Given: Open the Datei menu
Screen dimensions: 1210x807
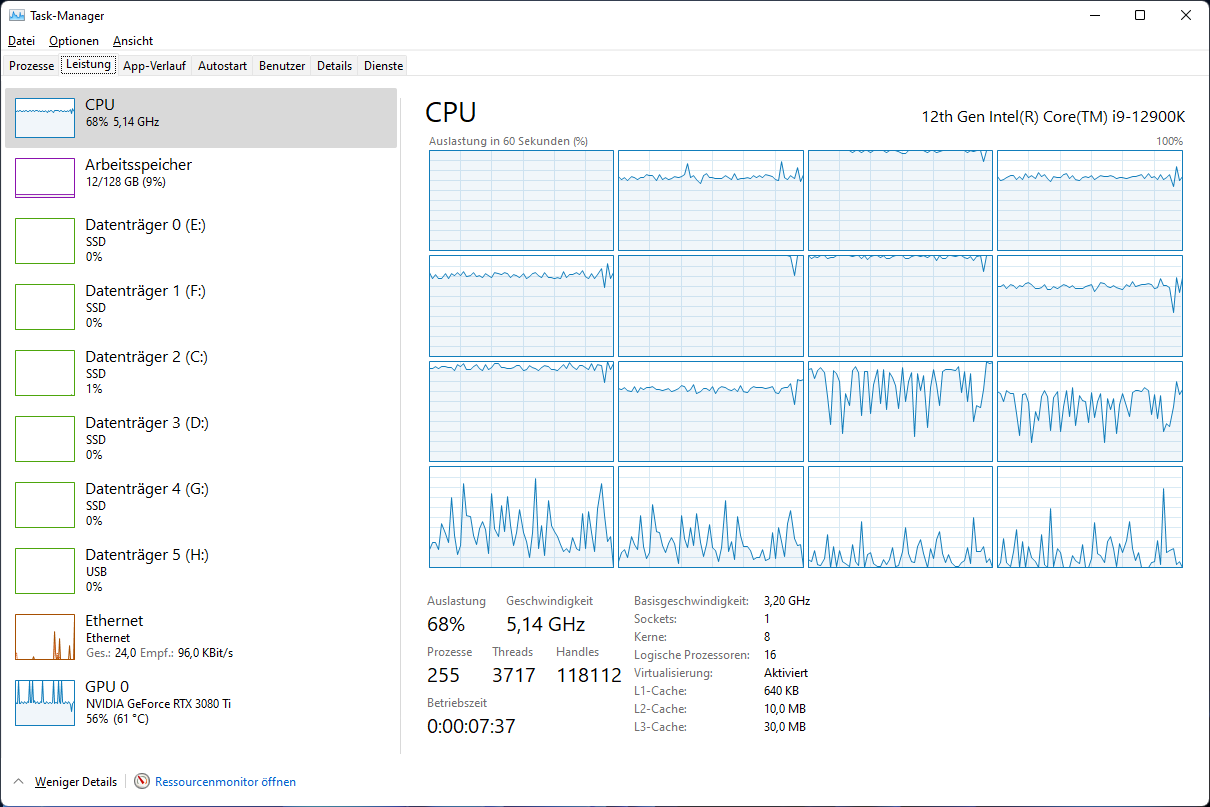Looking at the screenshot, I should [21, 41].
